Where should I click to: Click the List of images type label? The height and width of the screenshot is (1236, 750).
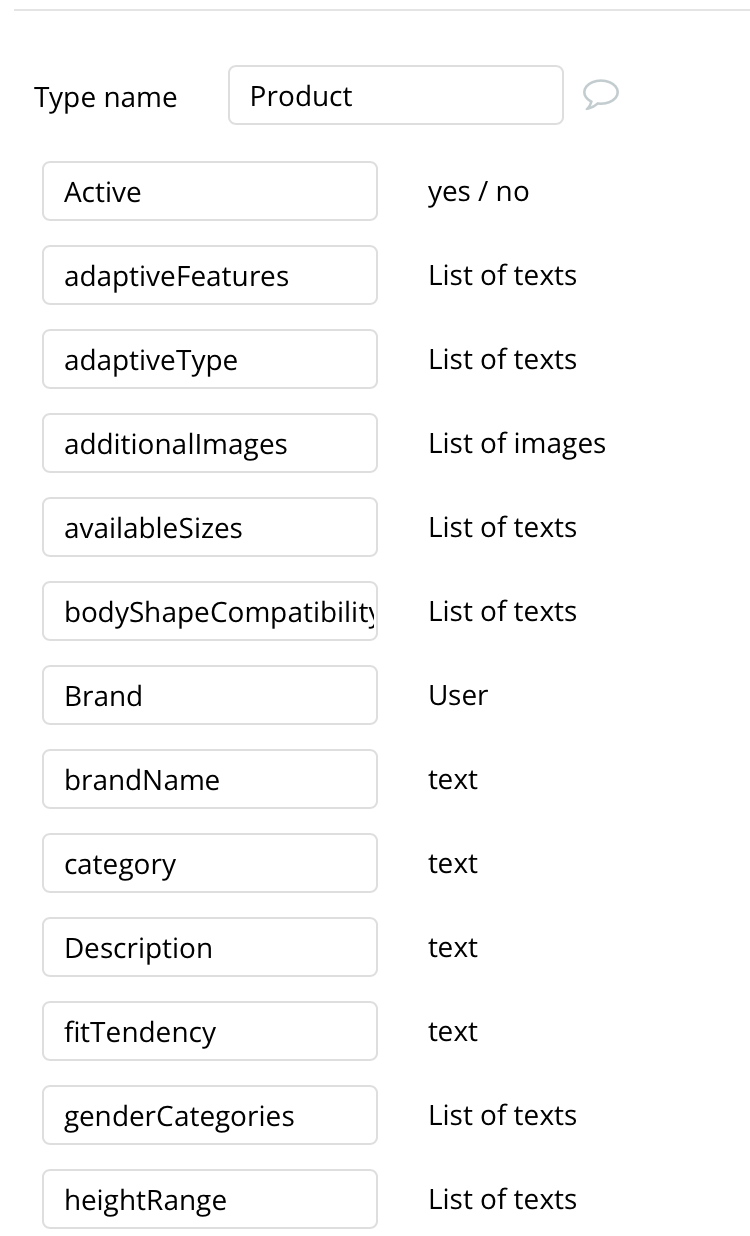pos(517,443)
